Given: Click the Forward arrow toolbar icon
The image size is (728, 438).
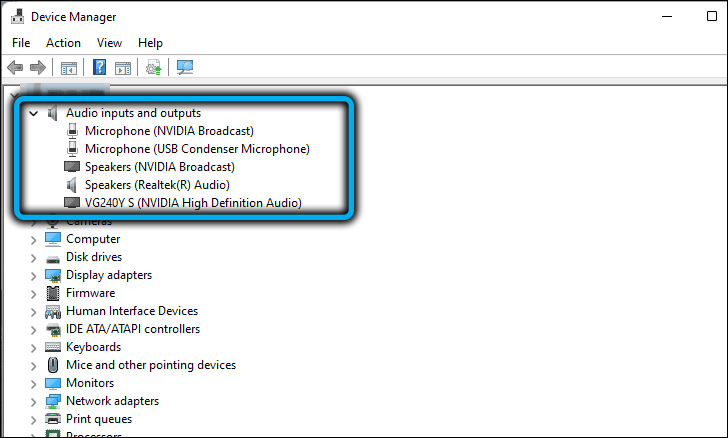Looking at the screenshot, I should pos(38,67).
